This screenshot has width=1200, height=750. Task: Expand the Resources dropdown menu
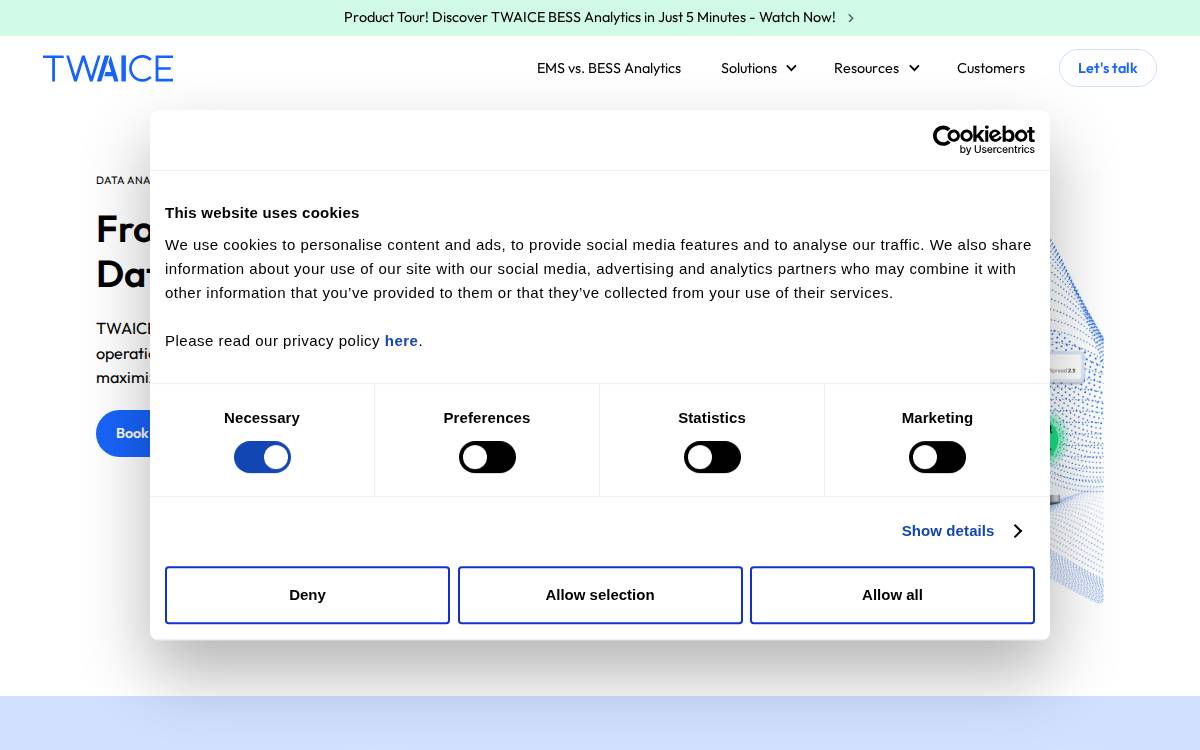(x=876, y=68)
